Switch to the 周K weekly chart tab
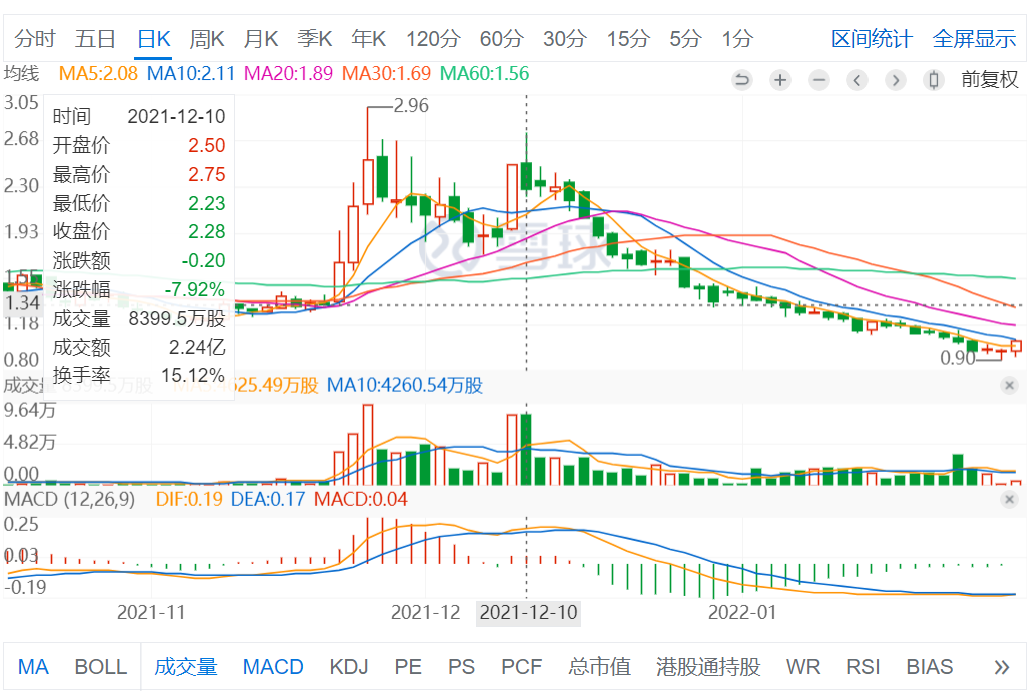 click(x=207, y=39)
